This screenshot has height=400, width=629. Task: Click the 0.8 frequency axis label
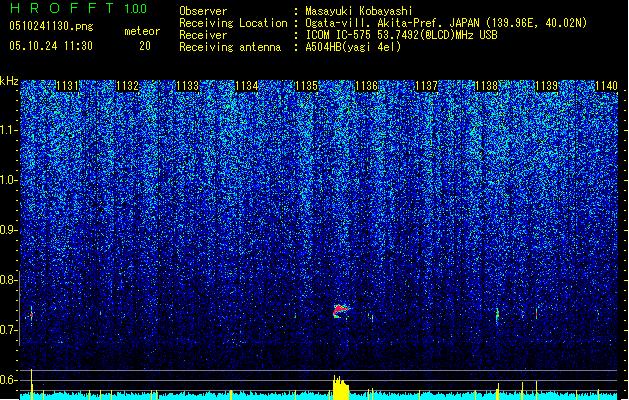(x=9, y=280)
